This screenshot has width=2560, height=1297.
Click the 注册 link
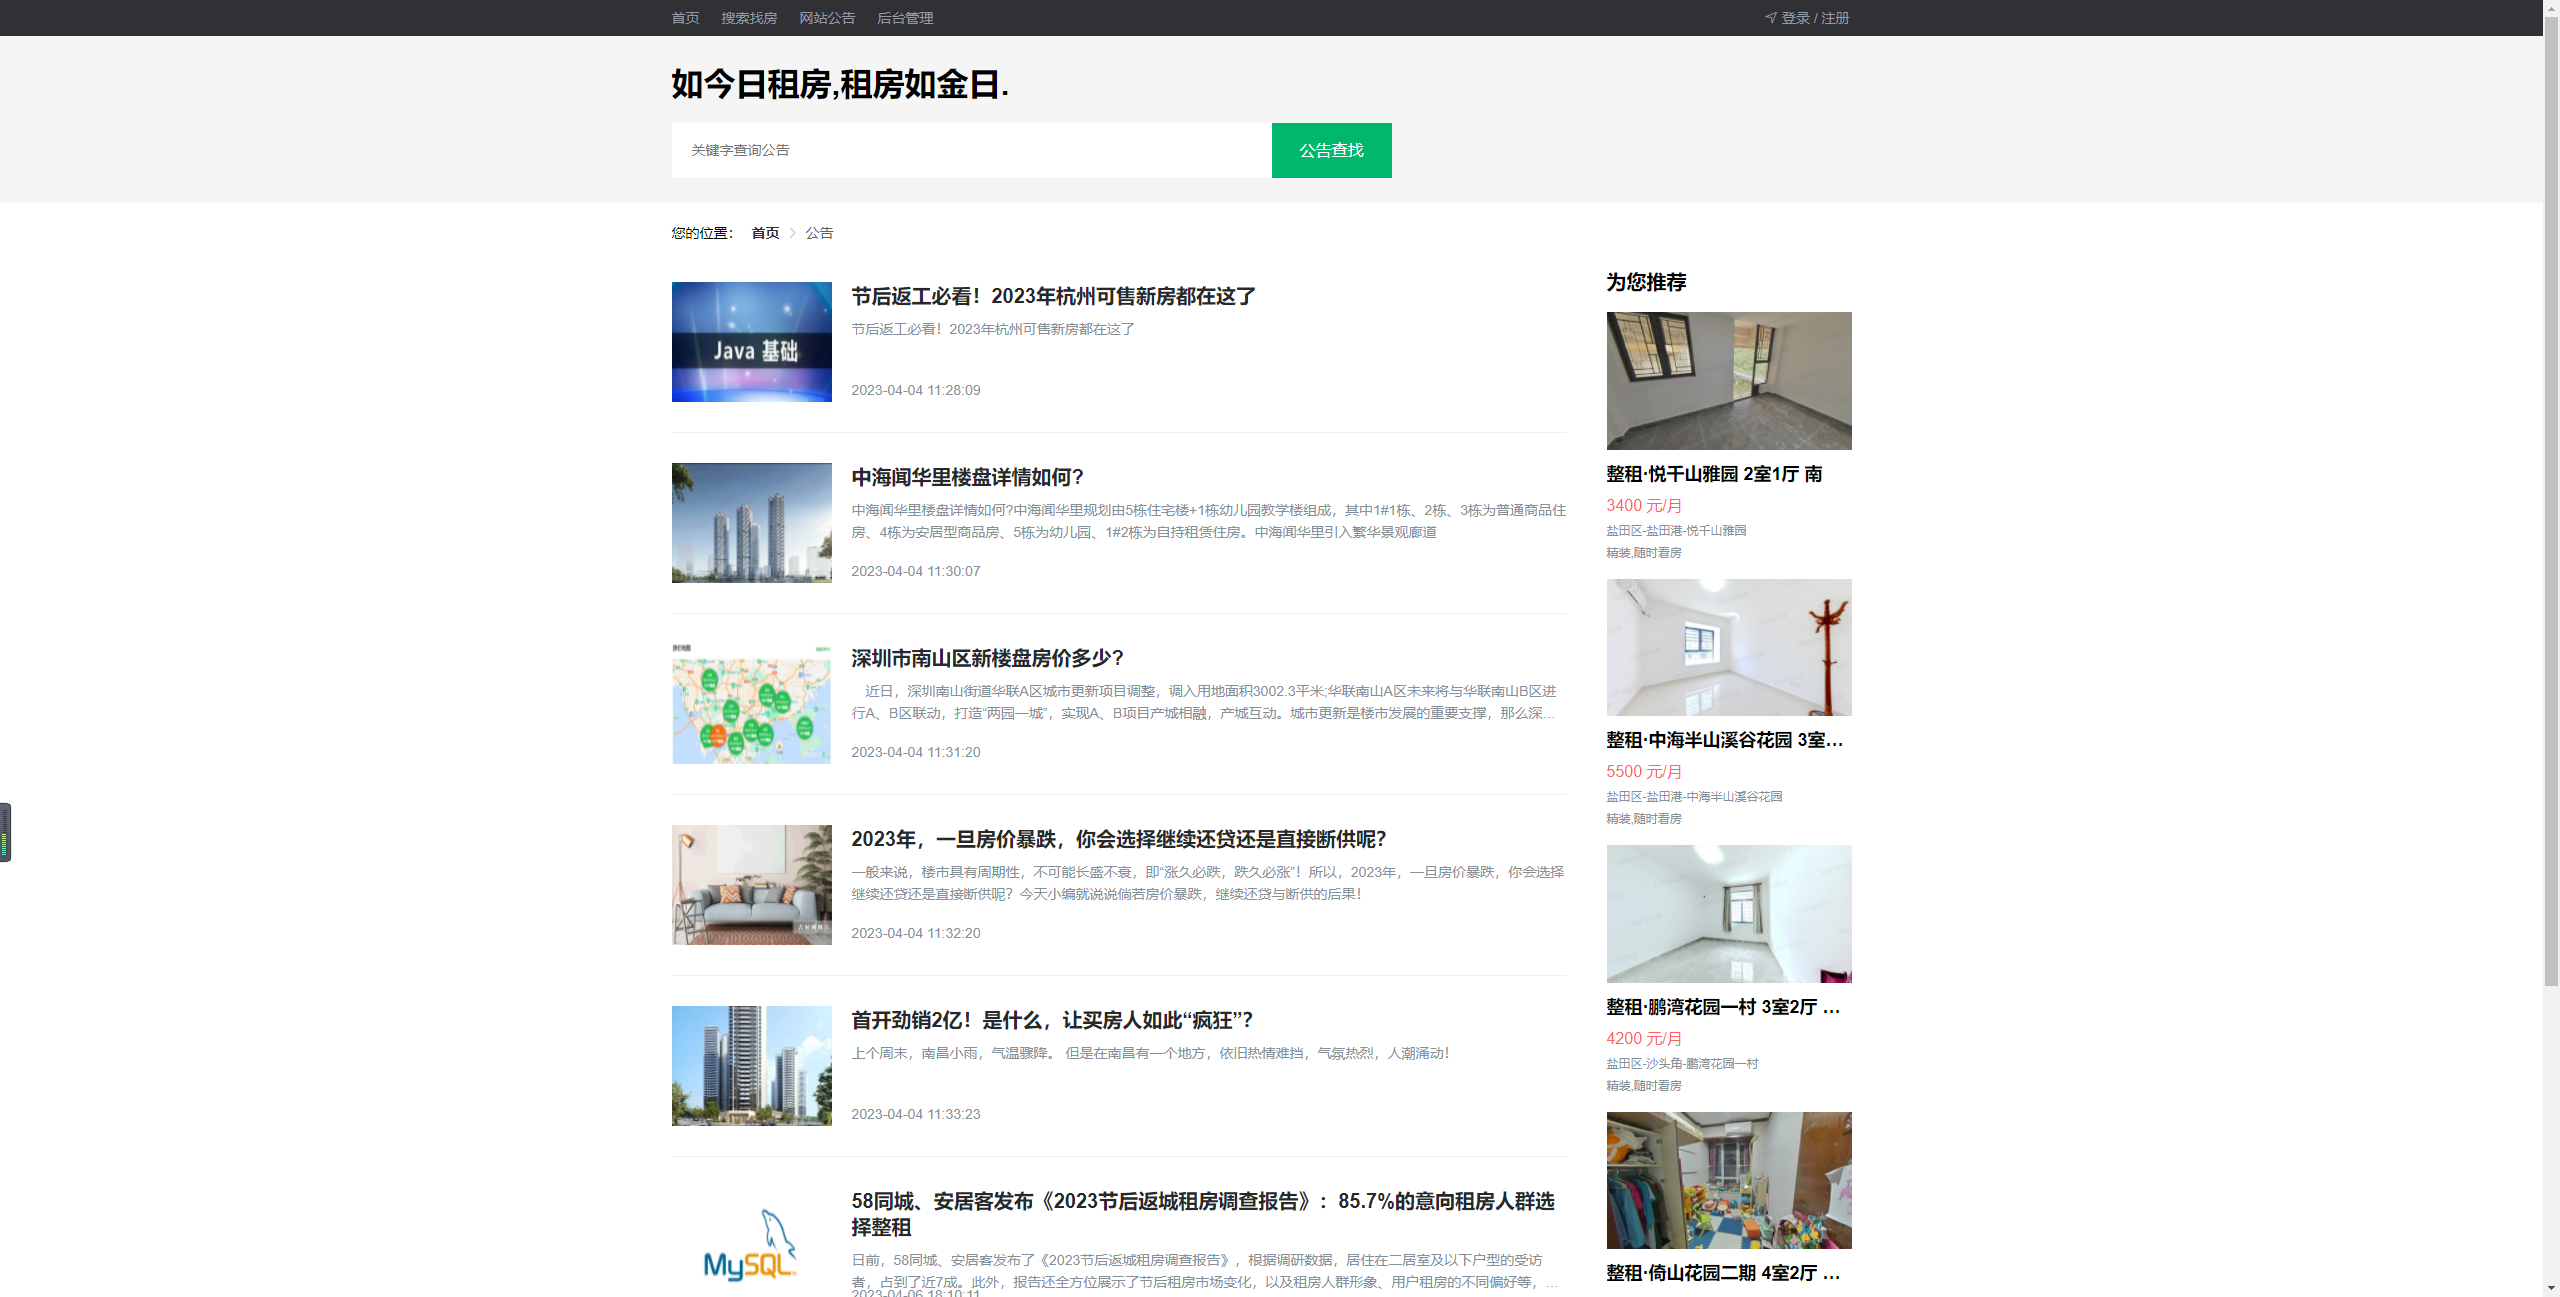pyautogui.click(x=1834, y=17)
